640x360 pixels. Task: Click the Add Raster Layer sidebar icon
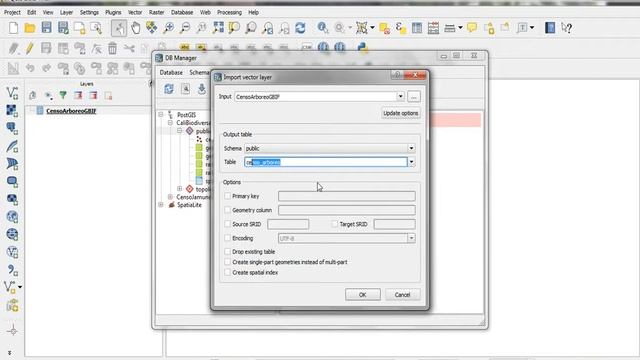pyautogui.click(x=12, y=111)
